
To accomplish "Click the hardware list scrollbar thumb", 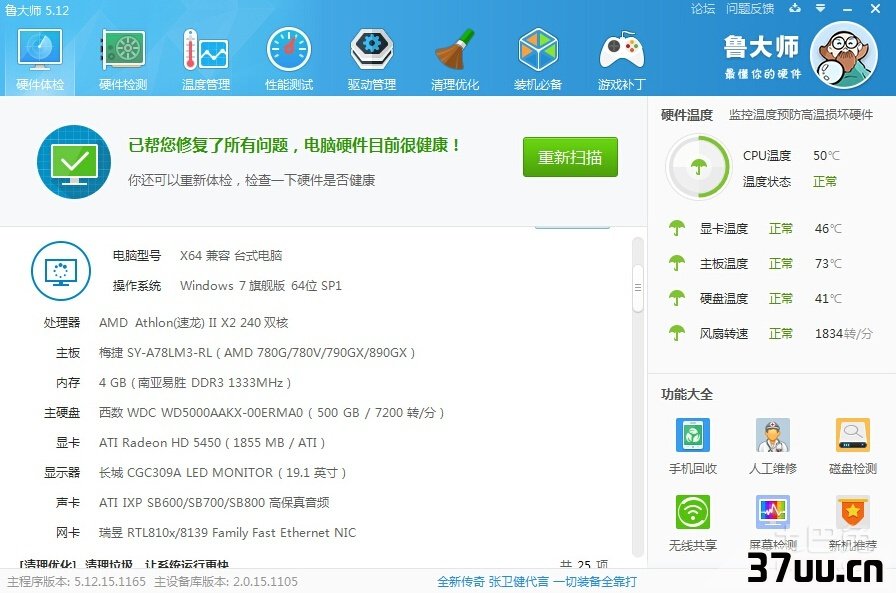I will [638, 288].
